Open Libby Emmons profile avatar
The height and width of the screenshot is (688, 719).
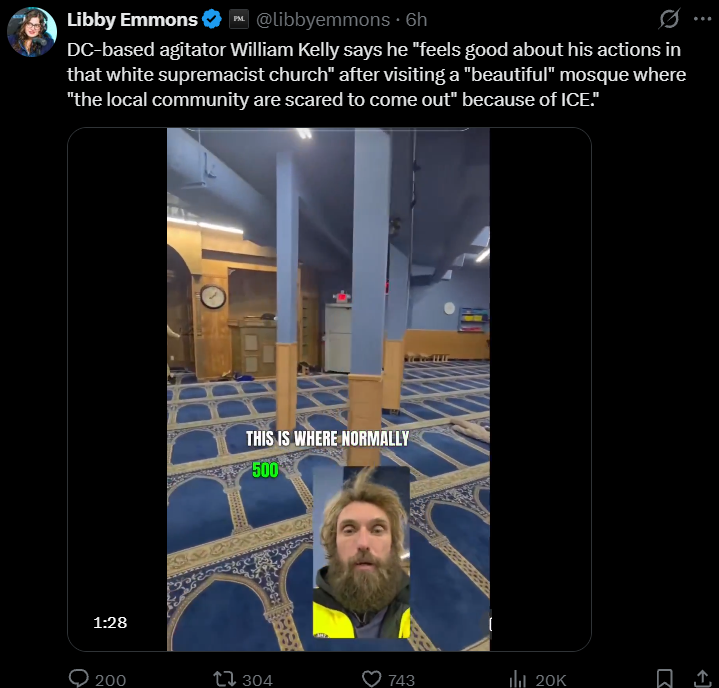32,32
